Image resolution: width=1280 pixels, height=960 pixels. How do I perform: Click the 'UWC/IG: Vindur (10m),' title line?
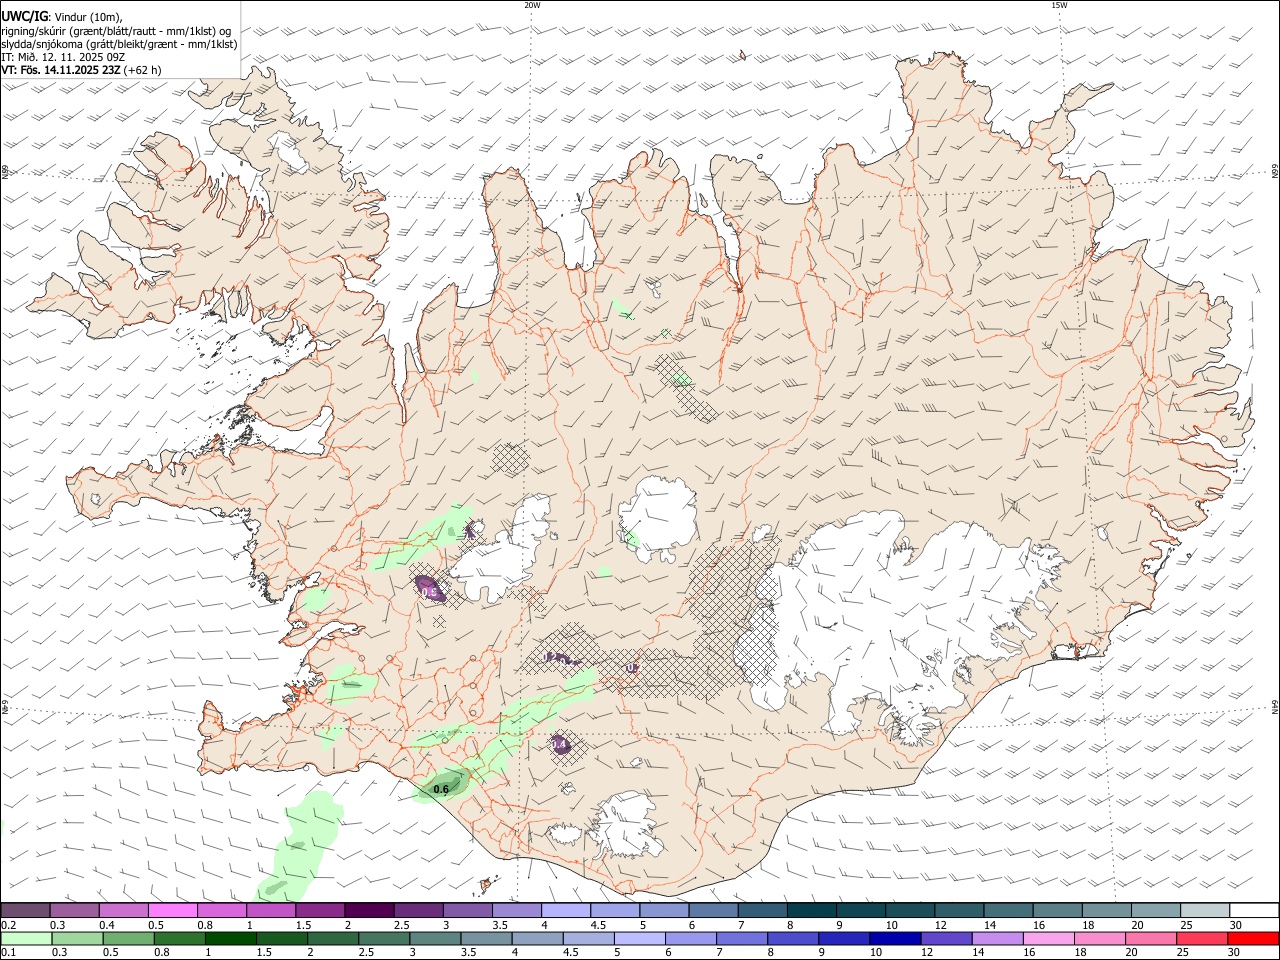click(x=62, y=16)
